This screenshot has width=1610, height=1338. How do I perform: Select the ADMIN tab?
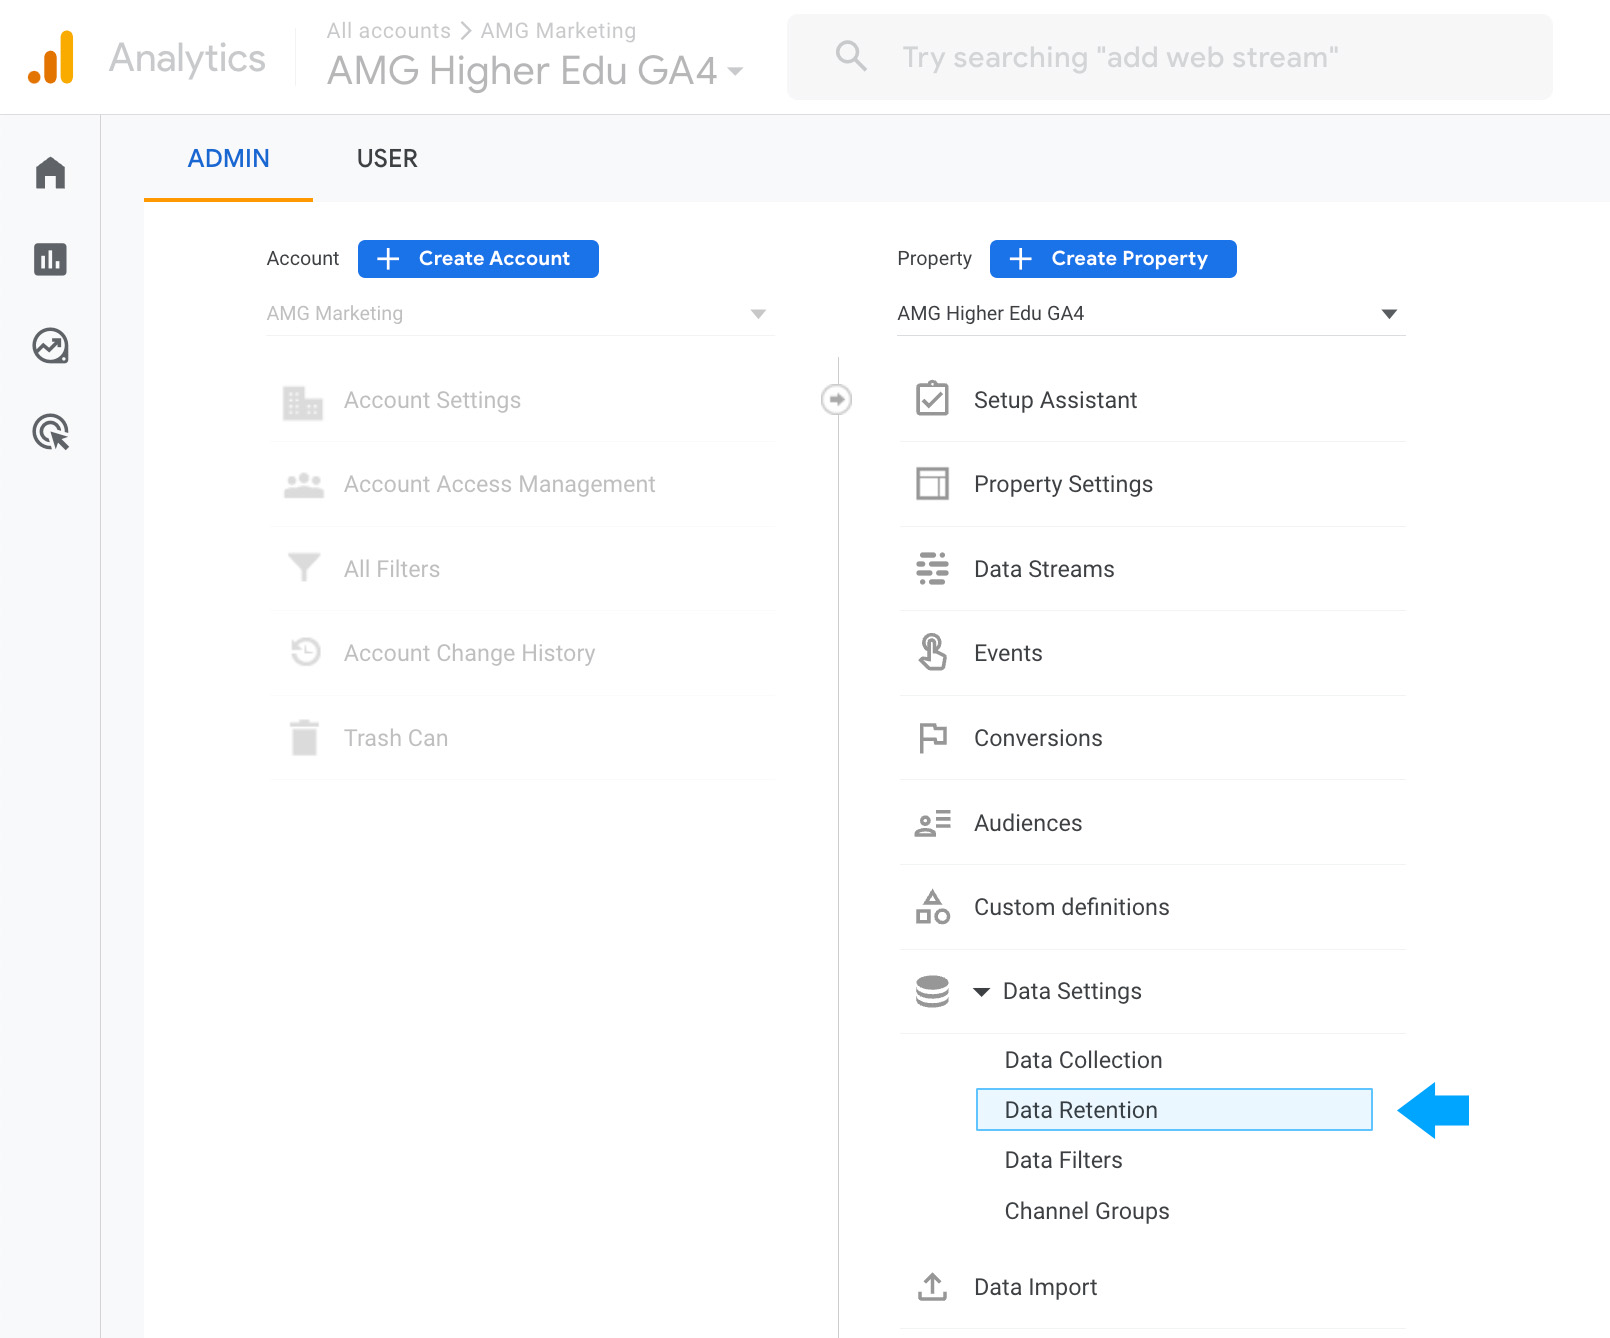coord(228,159)
